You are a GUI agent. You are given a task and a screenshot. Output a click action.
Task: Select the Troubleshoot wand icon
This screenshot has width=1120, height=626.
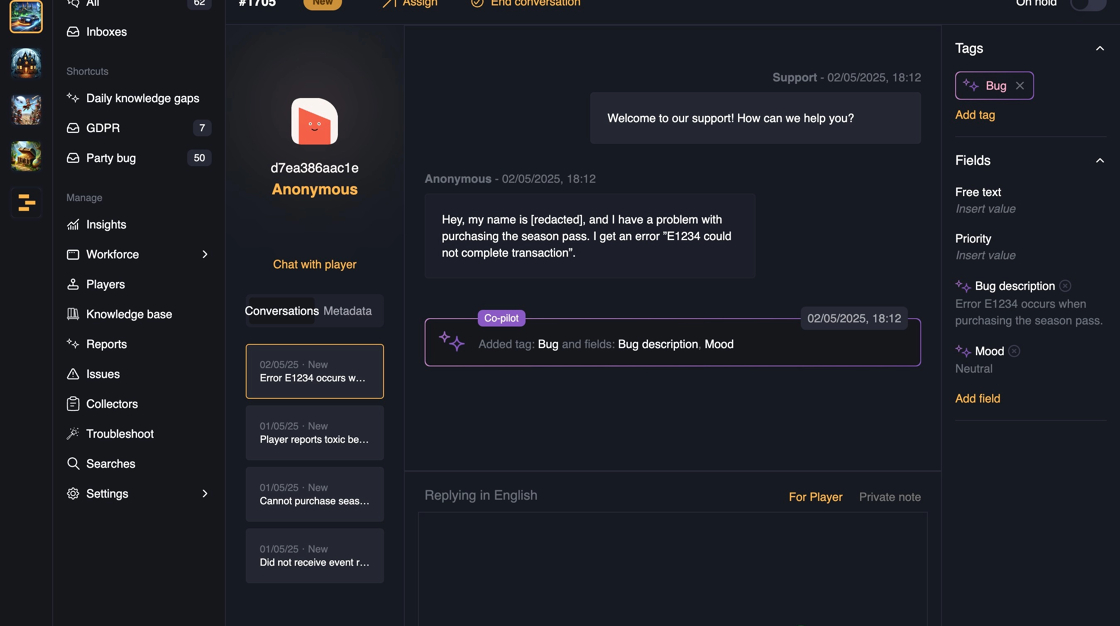pos(73,434)
